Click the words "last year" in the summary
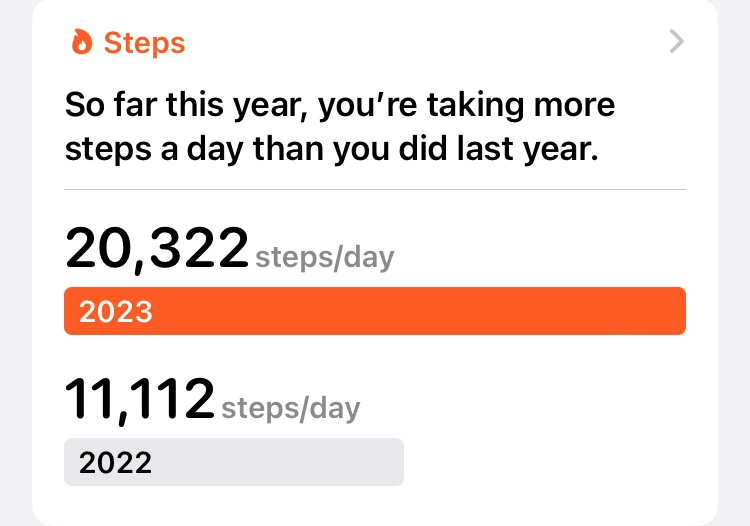 (x=533, y=151)
